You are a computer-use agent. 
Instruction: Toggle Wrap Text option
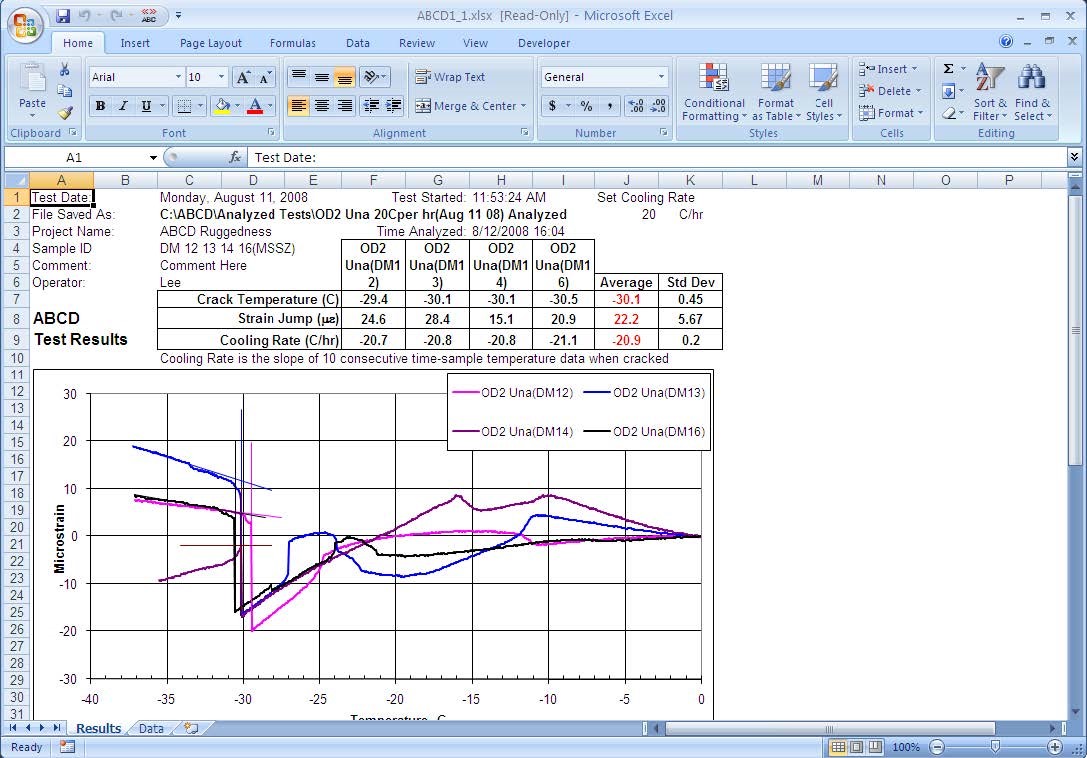pyautogui.click(x=450, y=77)
